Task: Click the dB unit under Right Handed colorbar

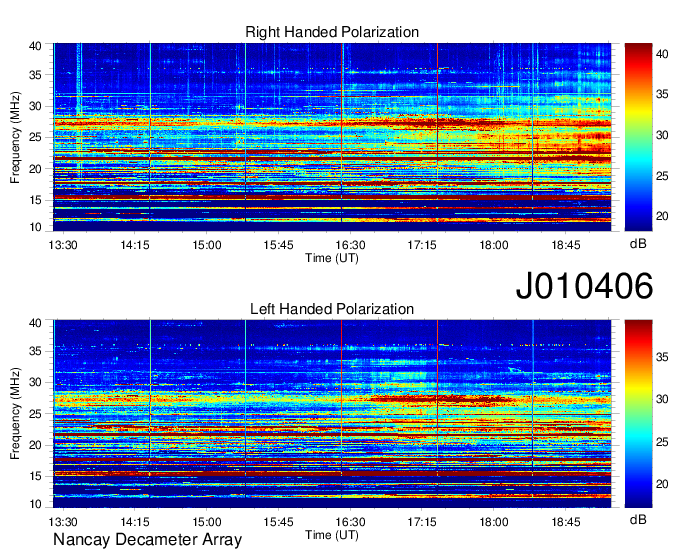Action: (x=638, y=244)
